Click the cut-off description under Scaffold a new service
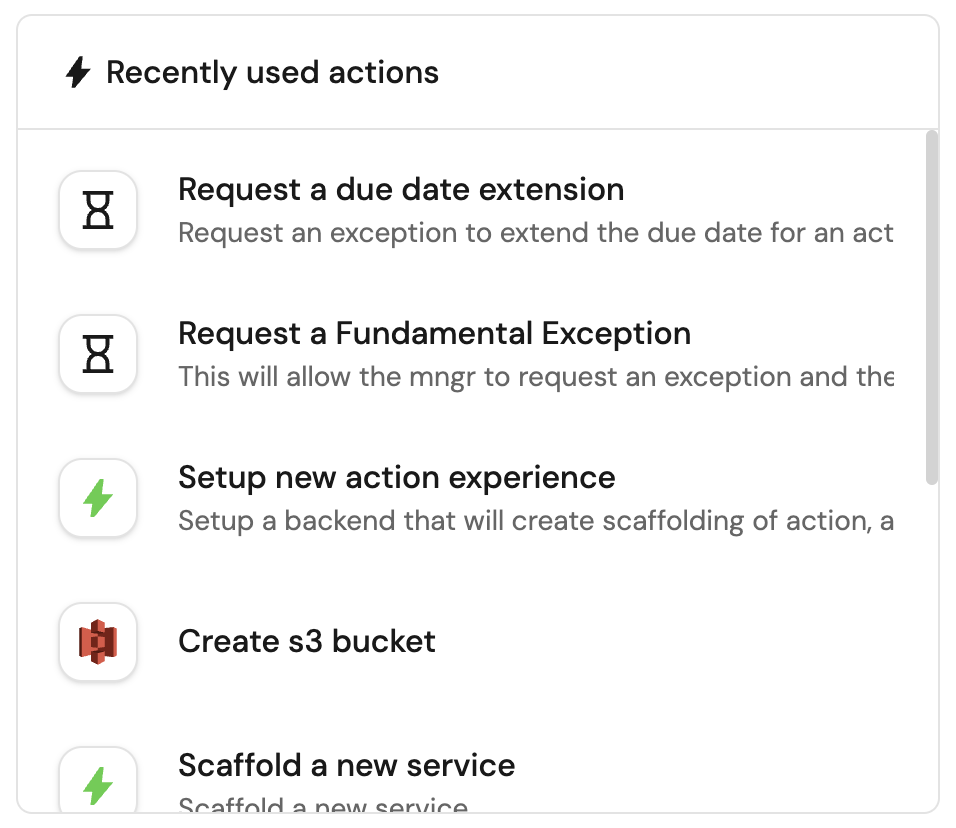 [323, 806]
